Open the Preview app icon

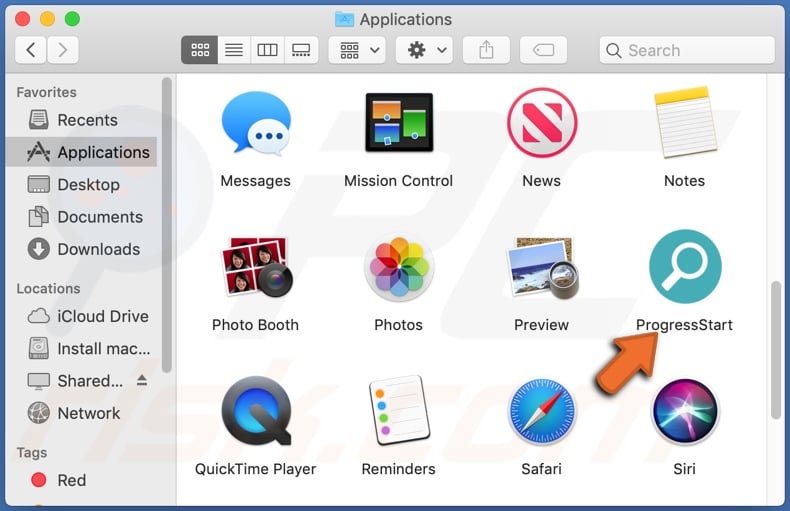[x=542, y=267]
